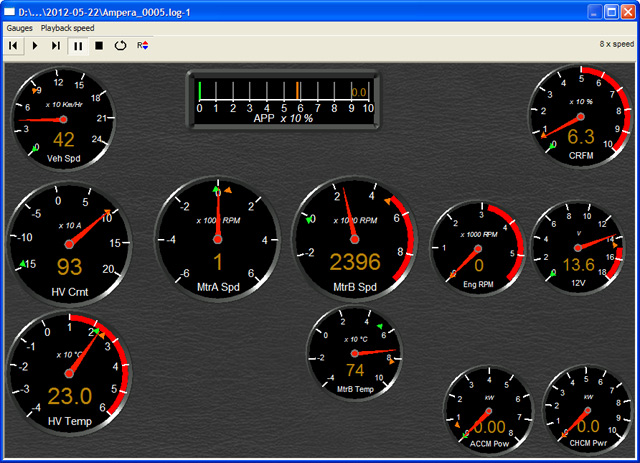
Task: Select the Eng RPM gauge
Action: (x=478, y=249)
